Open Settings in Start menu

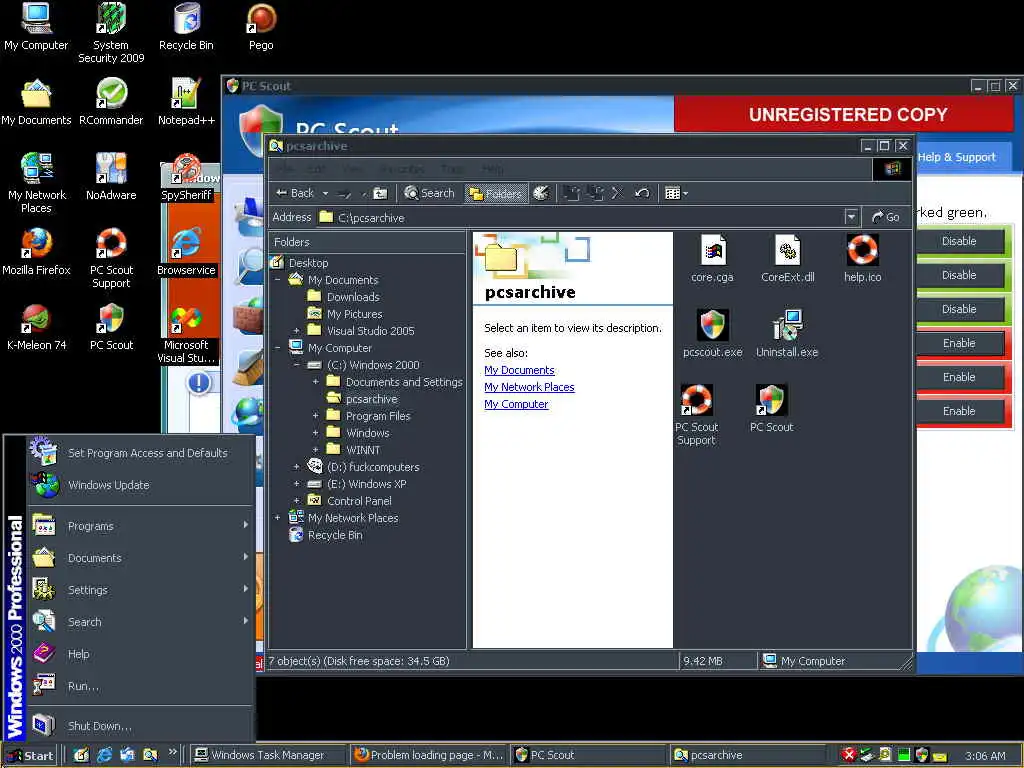click(x=140, y=590)
